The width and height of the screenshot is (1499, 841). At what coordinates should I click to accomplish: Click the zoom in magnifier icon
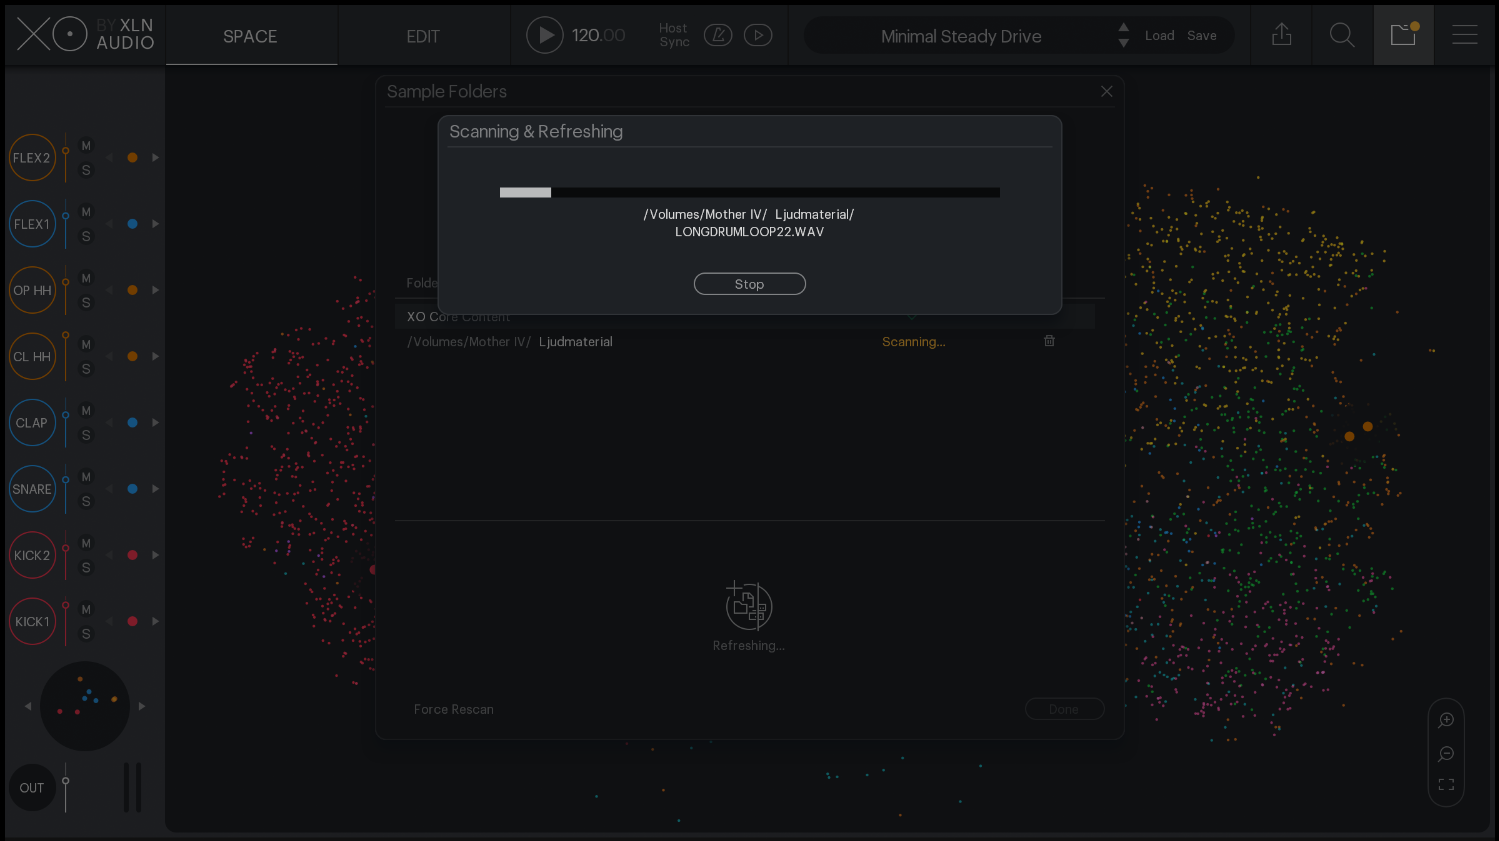pos(1446,720)
